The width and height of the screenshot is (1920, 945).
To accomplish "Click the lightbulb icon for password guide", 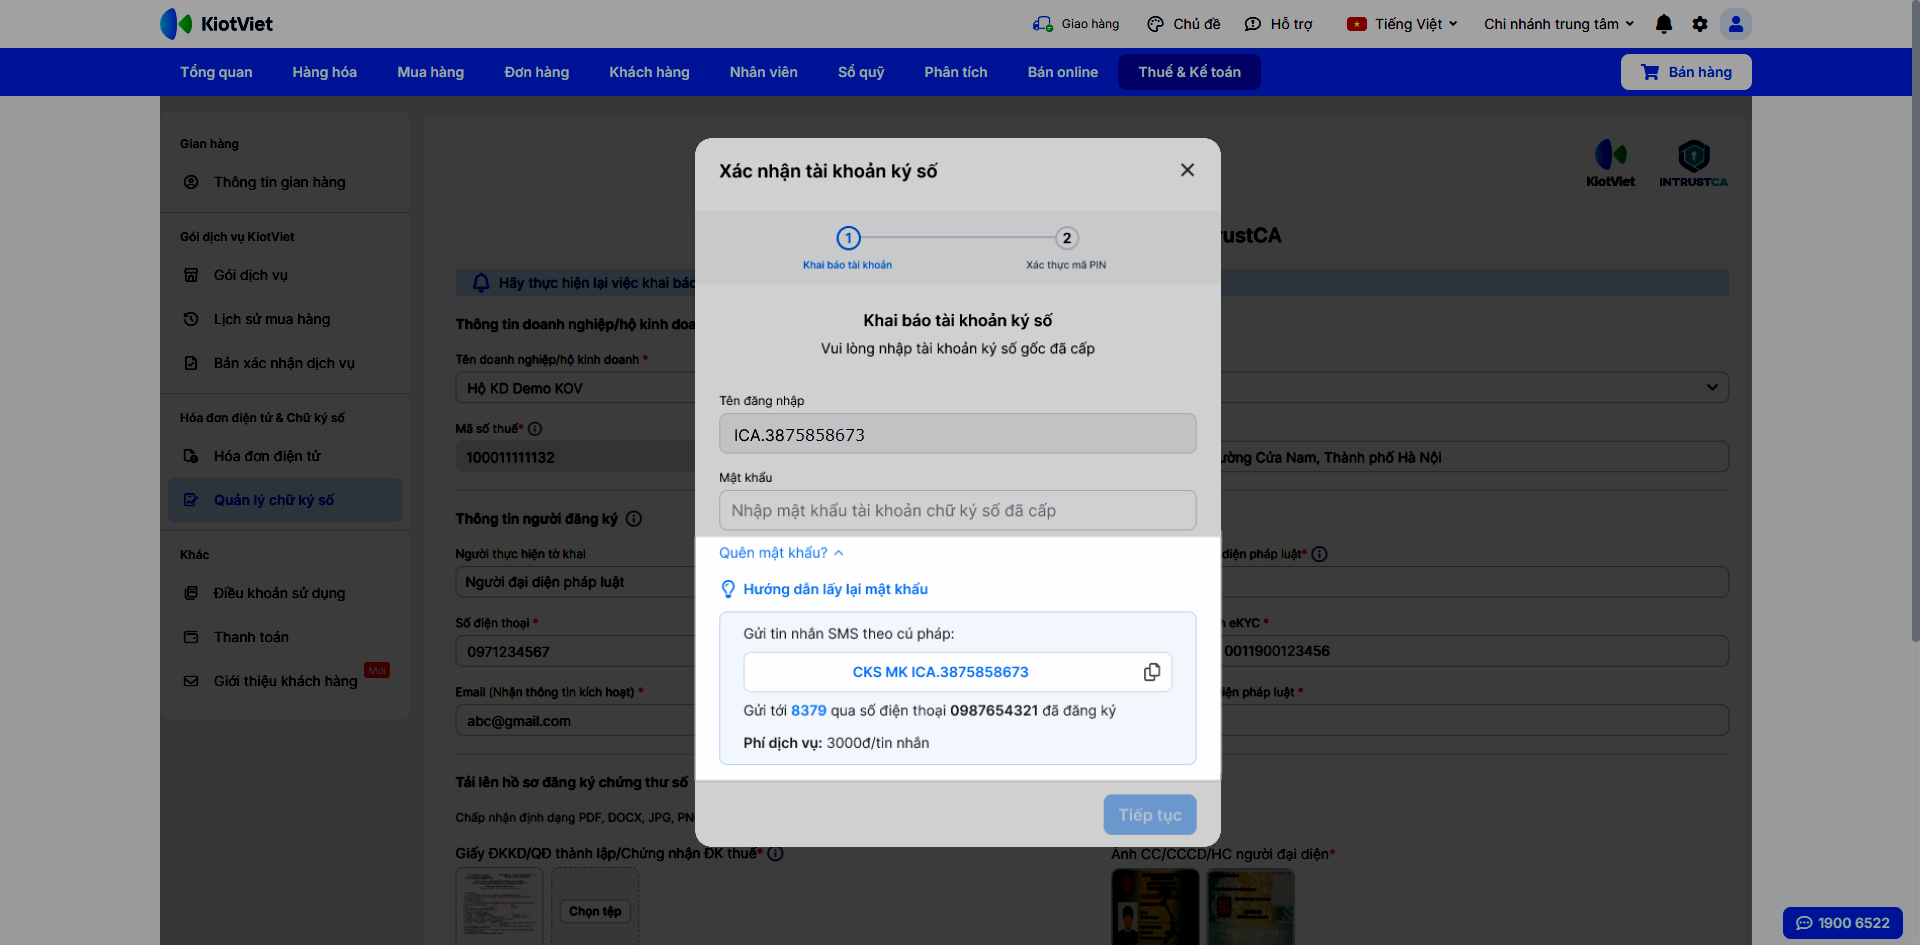I will (x=728, y=589).
